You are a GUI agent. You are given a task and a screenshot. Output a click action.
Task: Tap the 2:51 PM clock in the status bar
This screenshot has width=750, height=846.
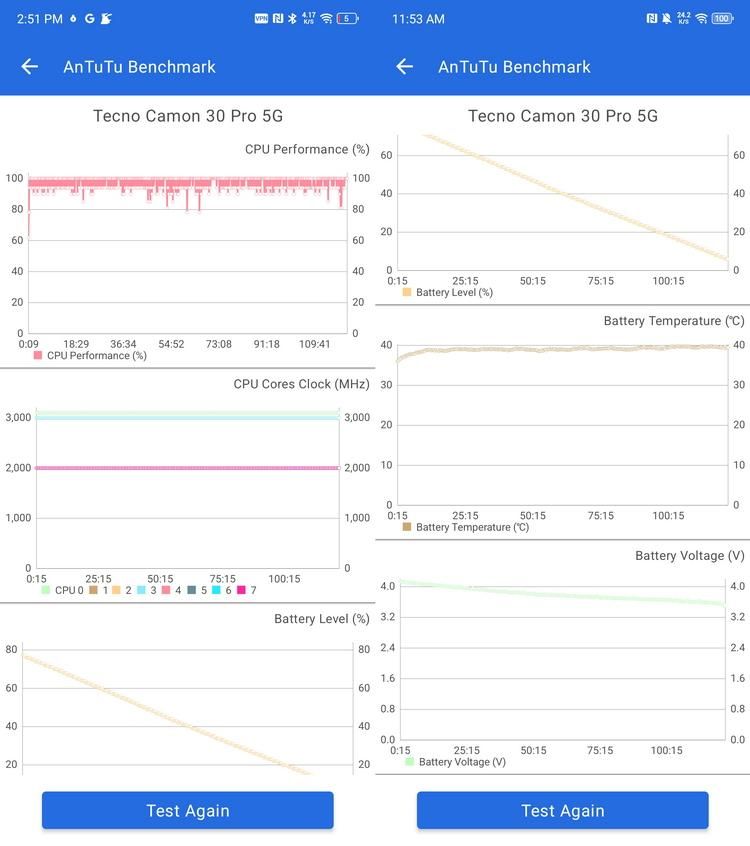point(39,19)
